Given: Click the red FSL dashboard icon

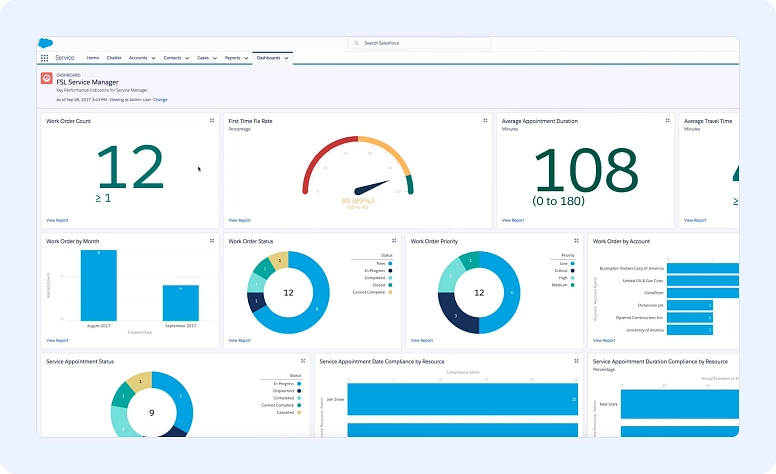Looking at the screenshot, I should 46,78.
